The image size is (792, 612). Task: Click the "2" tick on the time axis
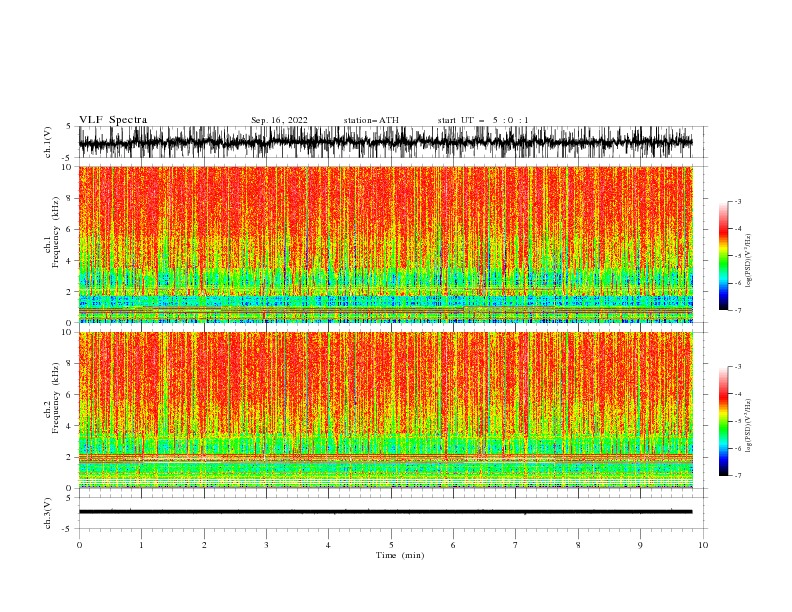point(204,545)
